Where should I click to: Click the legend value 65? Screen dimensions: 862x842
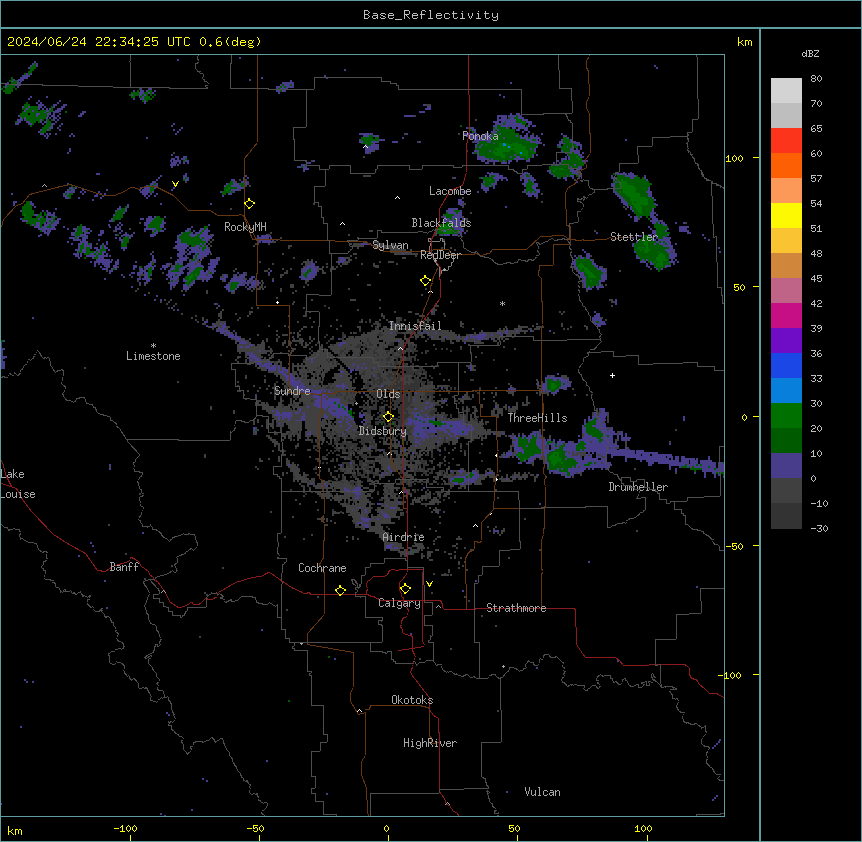tap(816, 129)
